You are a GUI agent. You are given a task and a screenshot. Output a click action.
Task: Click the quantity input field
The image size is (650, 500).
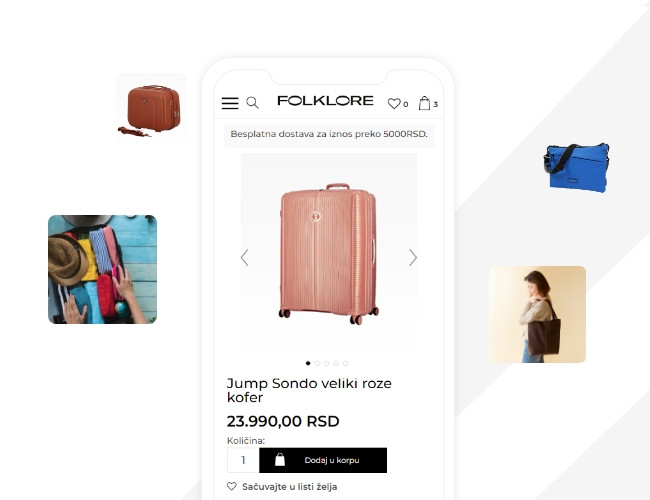[x=243, y=460]
